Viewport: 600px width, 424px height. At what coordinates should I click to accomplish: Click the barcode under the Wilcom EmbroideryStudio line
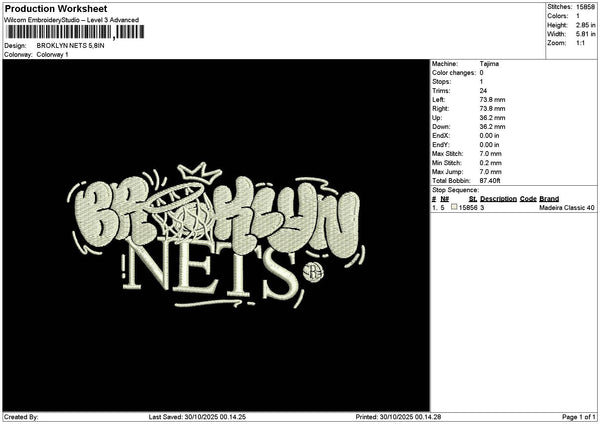point(74,32)
